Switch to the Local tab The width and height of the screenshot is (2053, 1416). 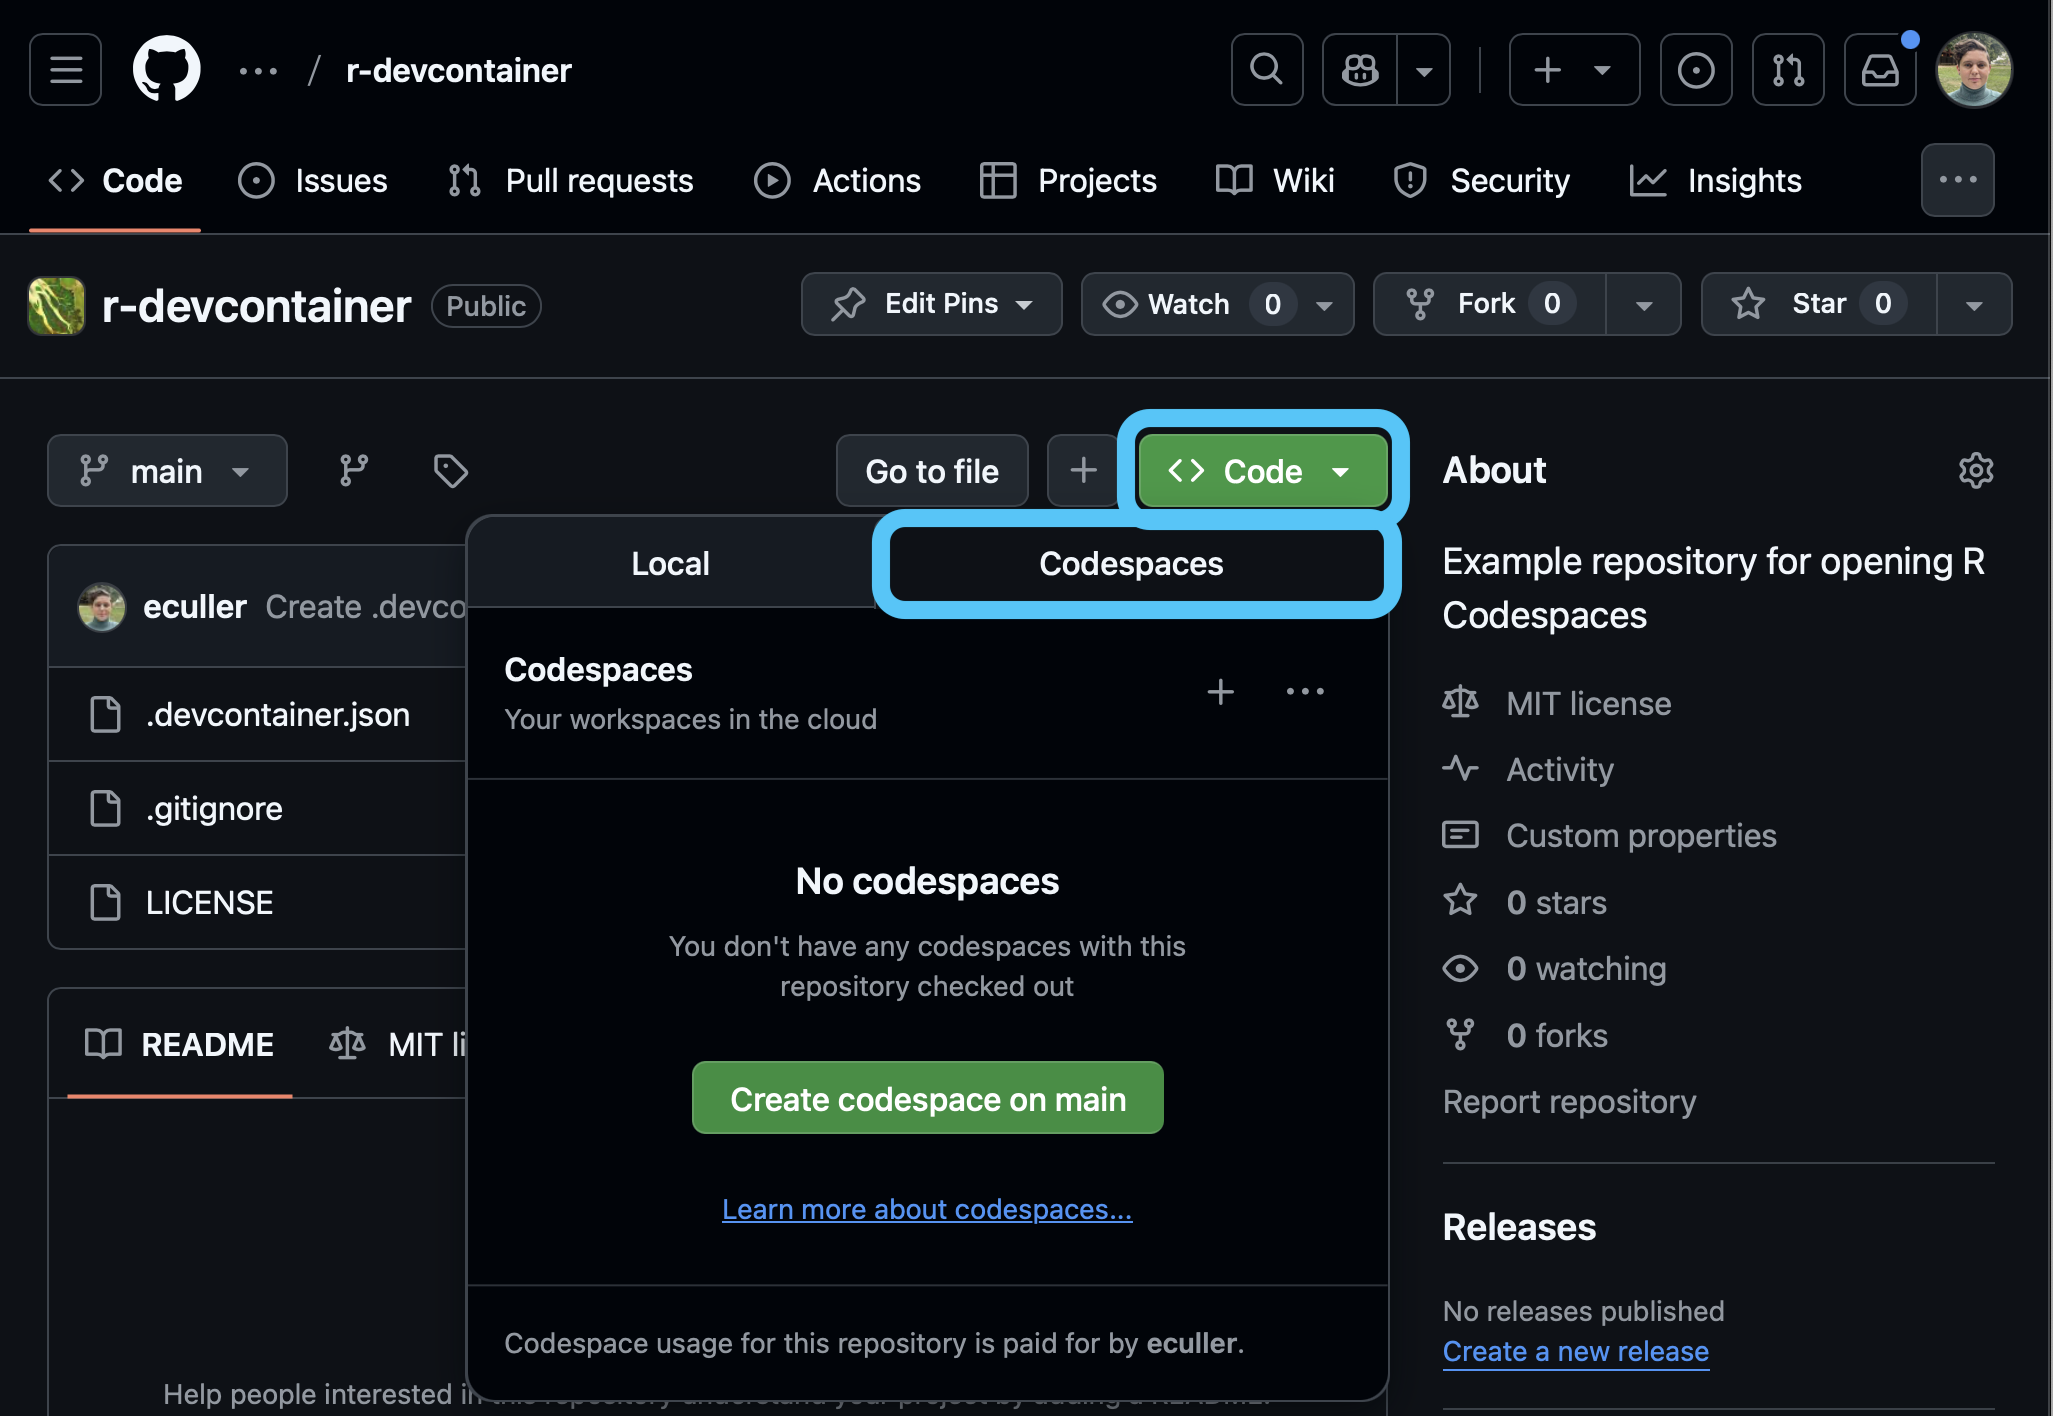(x=670, y=563)
